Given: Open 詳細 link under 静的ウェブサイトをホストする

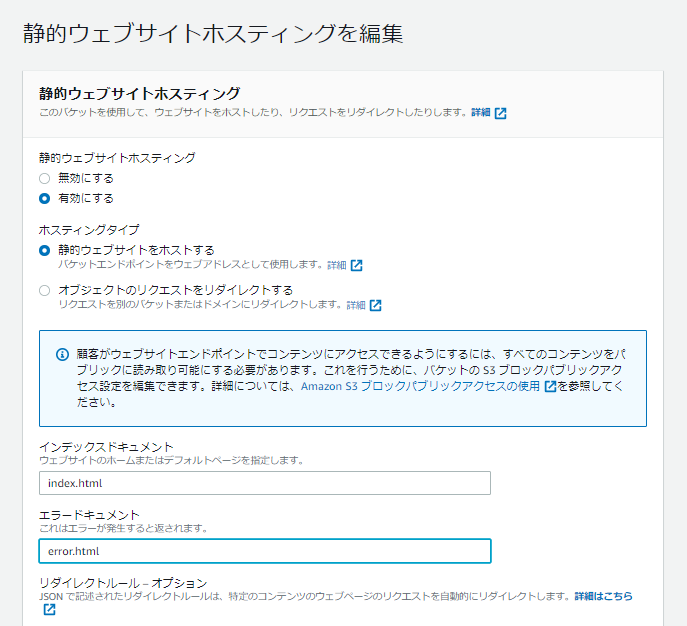Looking at the screenshot, I should pyautogui.click(x=336, y=265).
